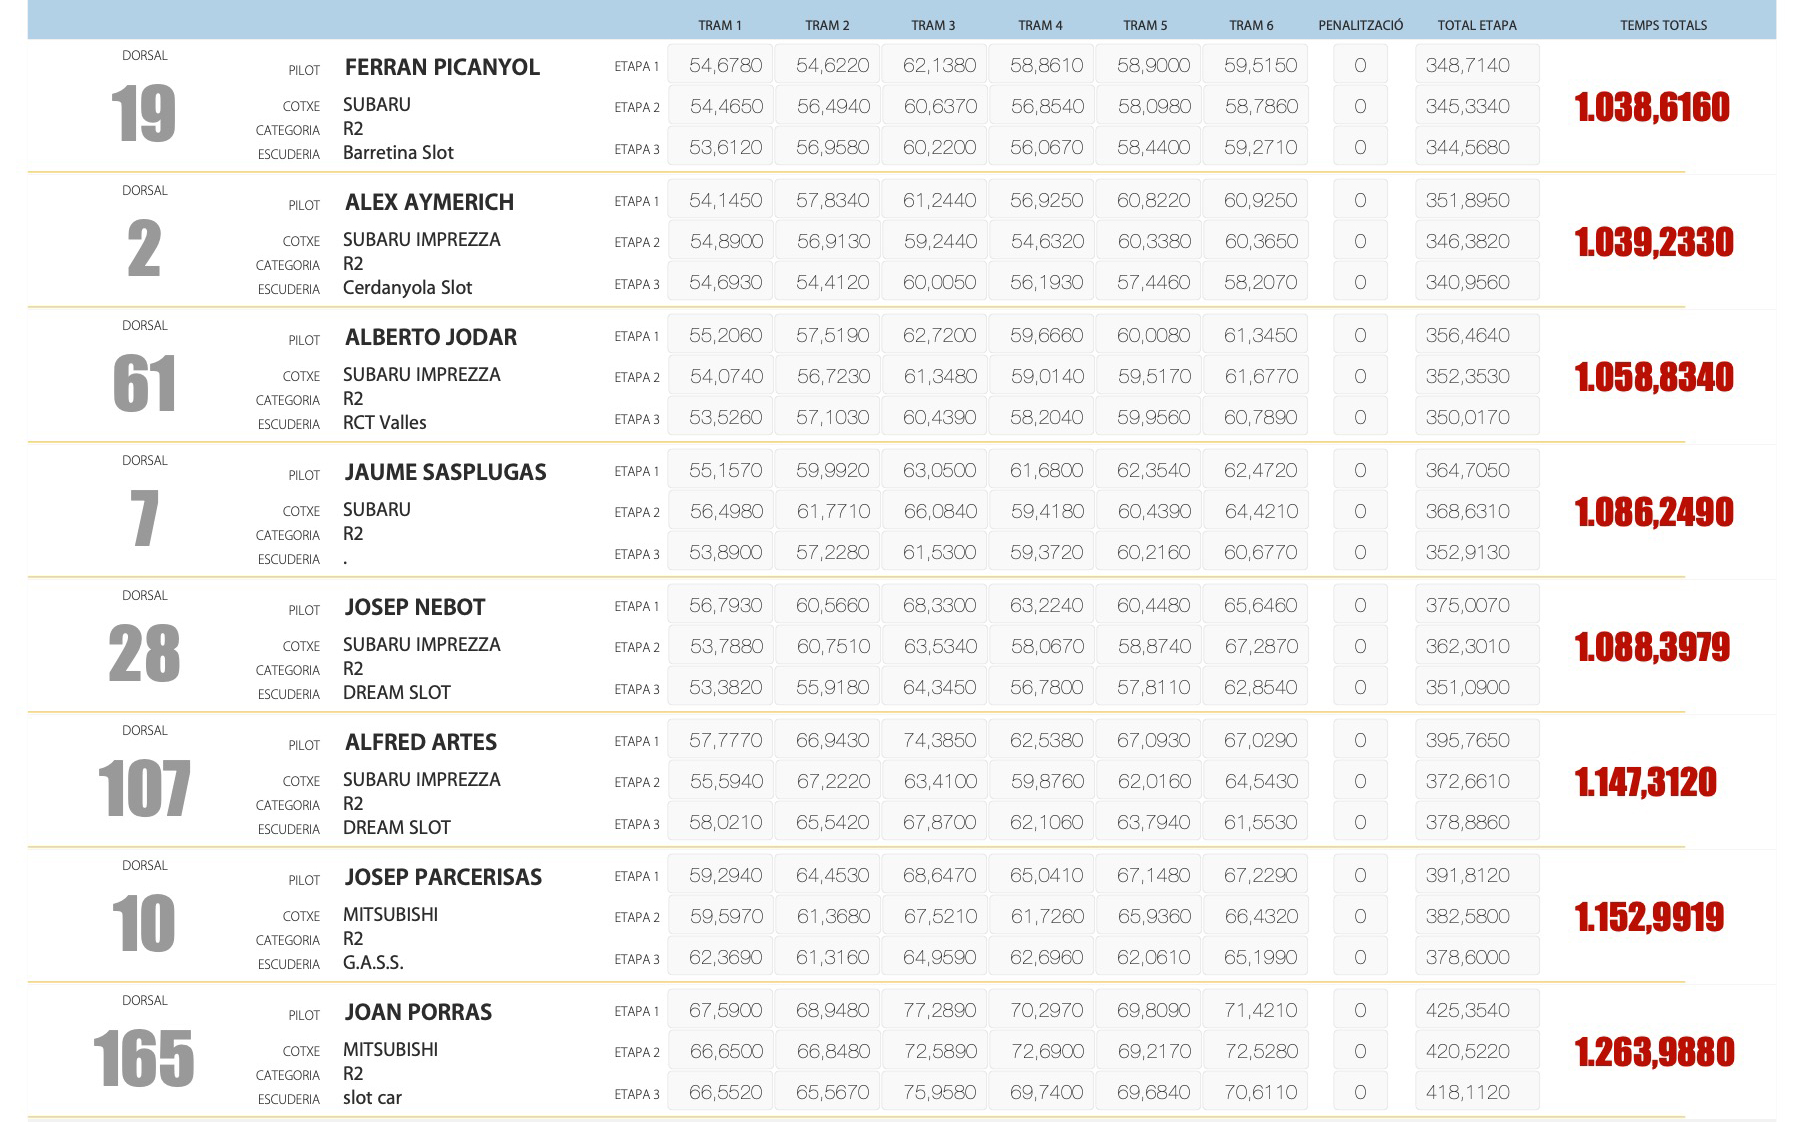This screenshot has height=1122, width=1803.
Task: Click the TRAM 1 column header
Action: (719, 25)
